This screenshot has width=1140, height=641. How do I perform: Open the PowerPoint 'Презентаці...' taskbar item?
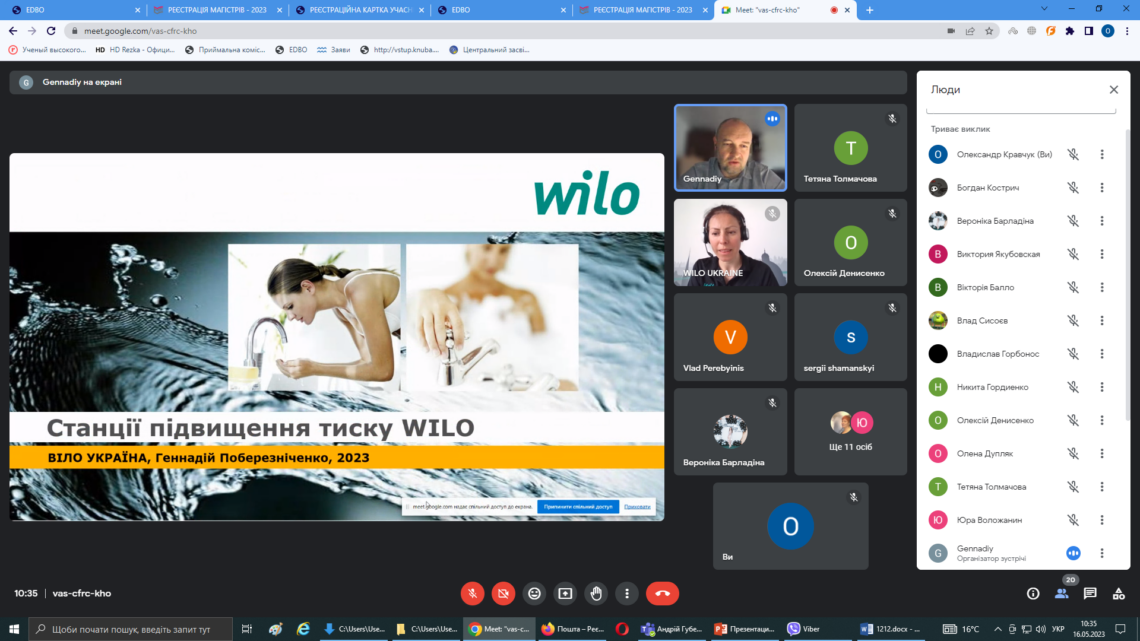point(744,629)
